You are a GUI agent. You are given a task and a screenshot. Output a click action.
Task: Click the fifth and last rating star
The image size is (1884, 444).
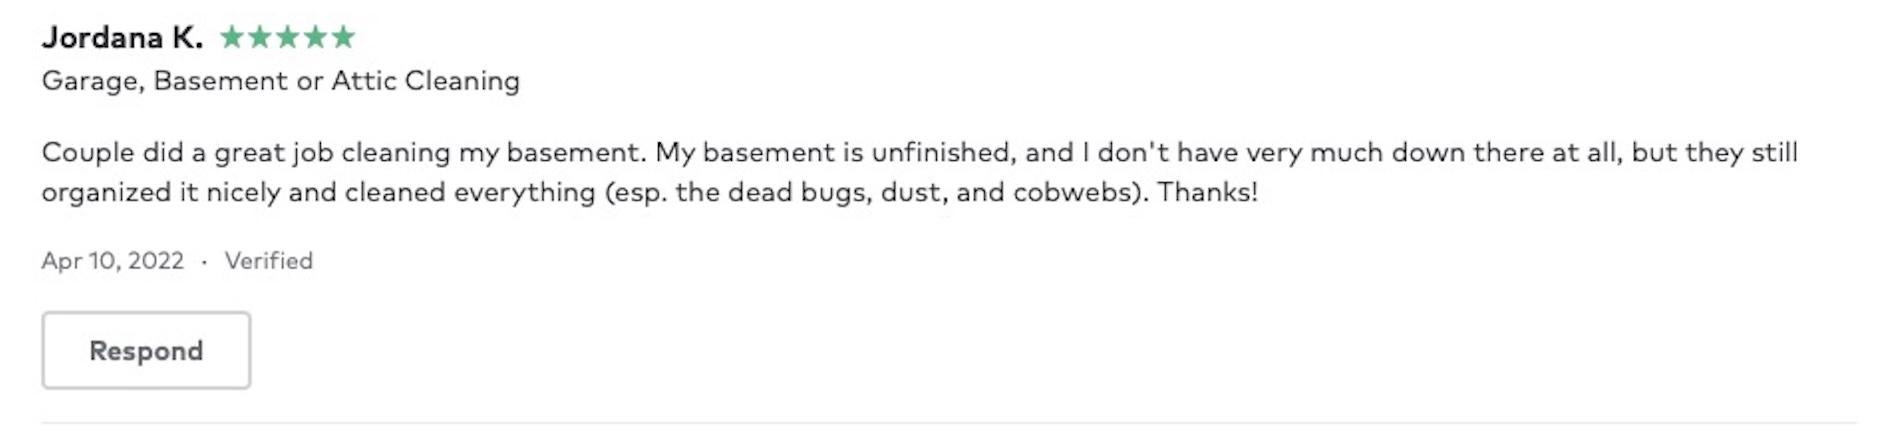pyautogui.click(x=343, y=38)
